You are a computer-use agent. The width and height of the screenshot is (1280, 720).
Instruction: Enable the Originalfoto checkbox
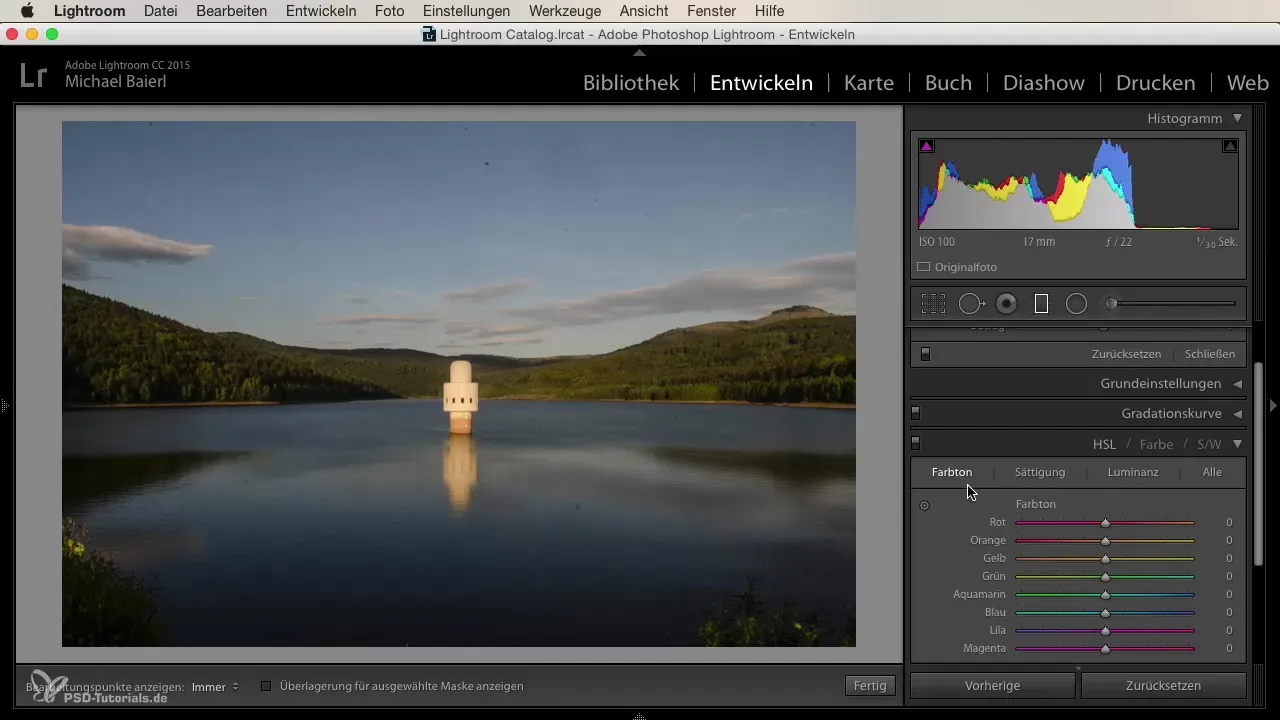pyautogui.click(x=924, y=267)
